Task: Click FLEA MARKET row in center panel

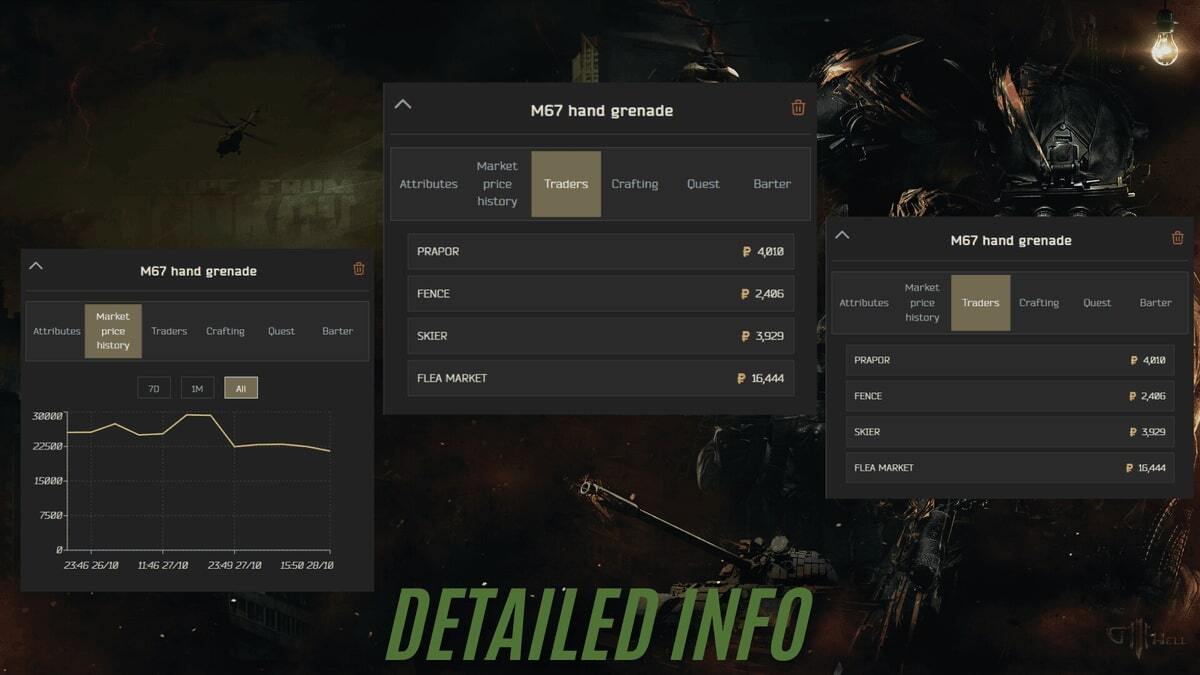Action: 601,378
